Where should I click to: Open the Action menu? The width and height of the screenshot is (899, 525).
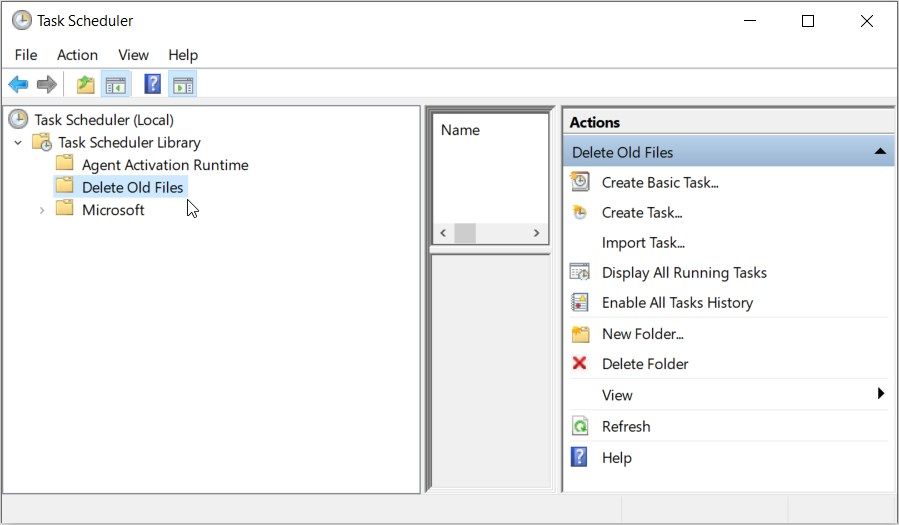[x=77, y=55]
